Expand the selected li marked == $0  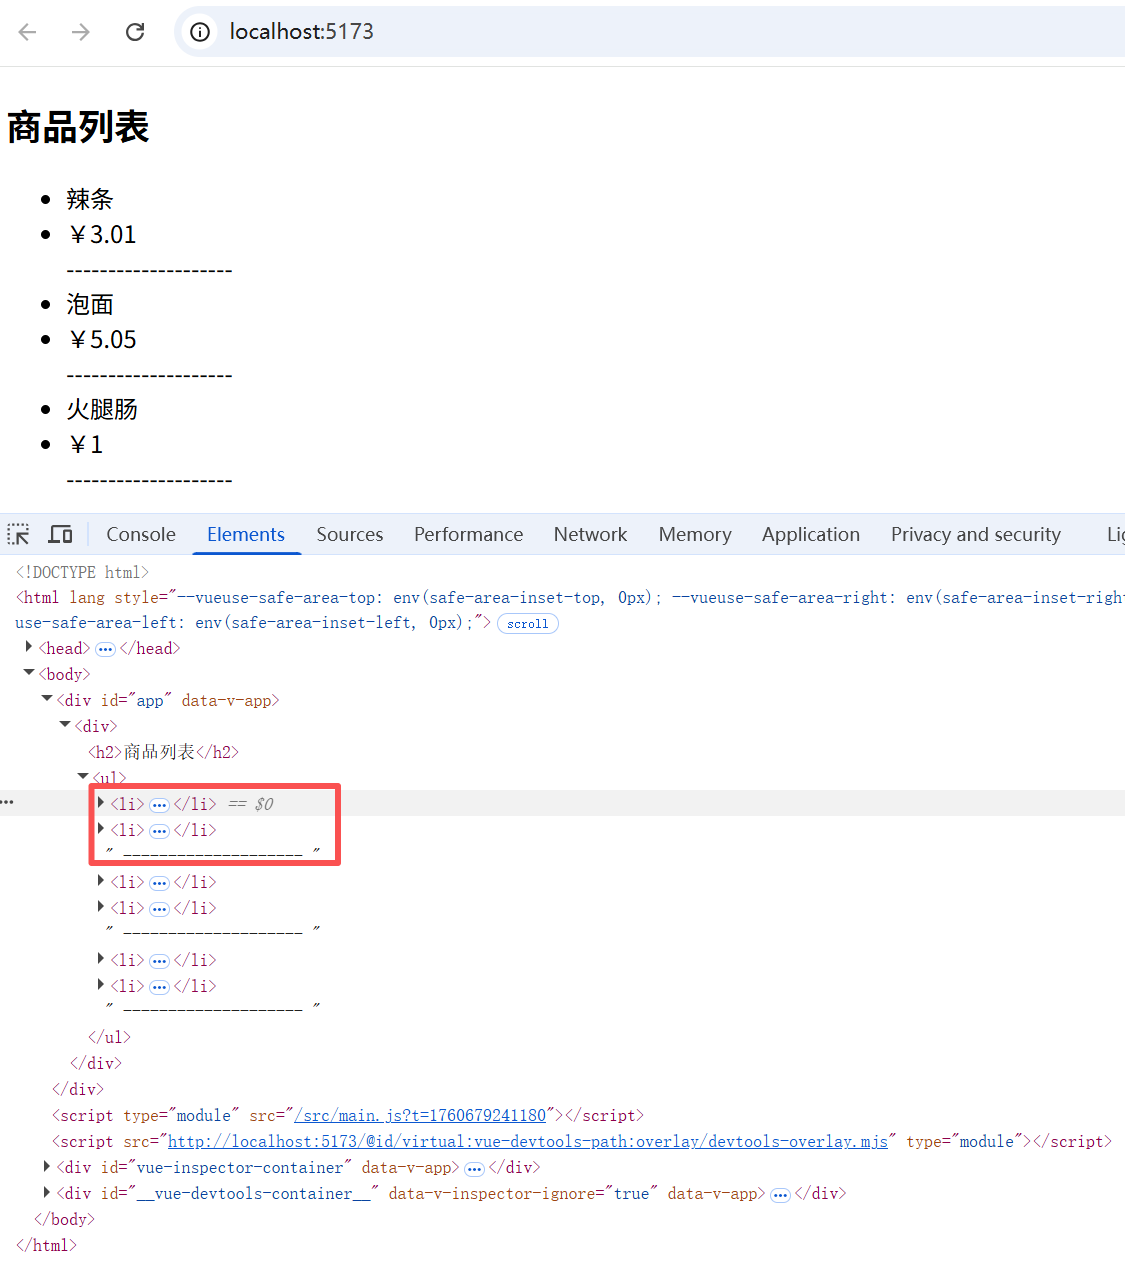click(x=101, y=802)
